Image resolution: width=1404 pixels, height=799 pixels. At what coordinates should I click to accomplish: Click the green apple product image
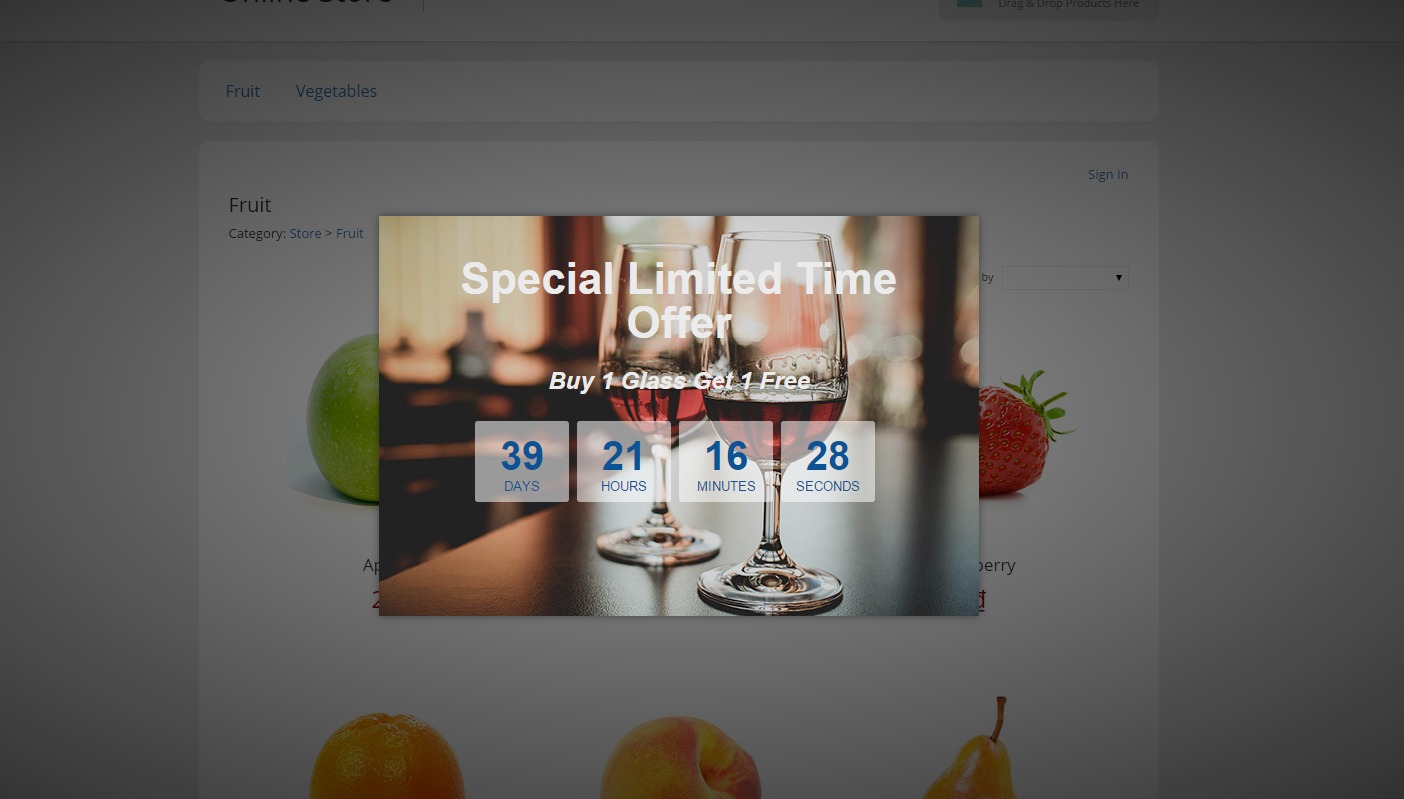[x=340, y=420]
